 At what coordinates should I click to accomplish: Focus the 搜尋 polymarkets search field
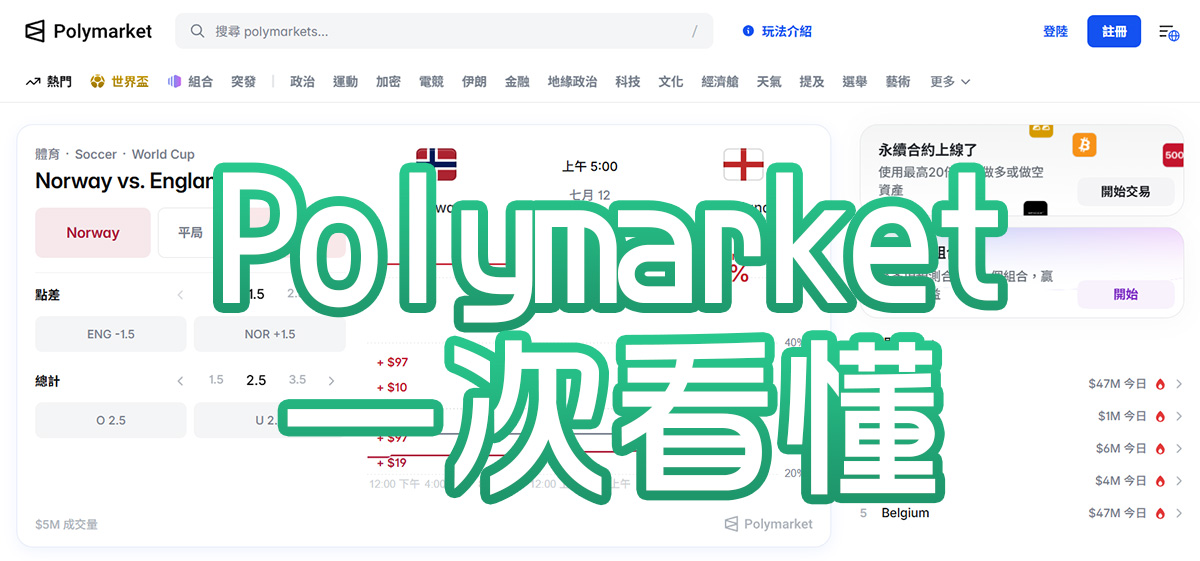click(x=444, y=31)
